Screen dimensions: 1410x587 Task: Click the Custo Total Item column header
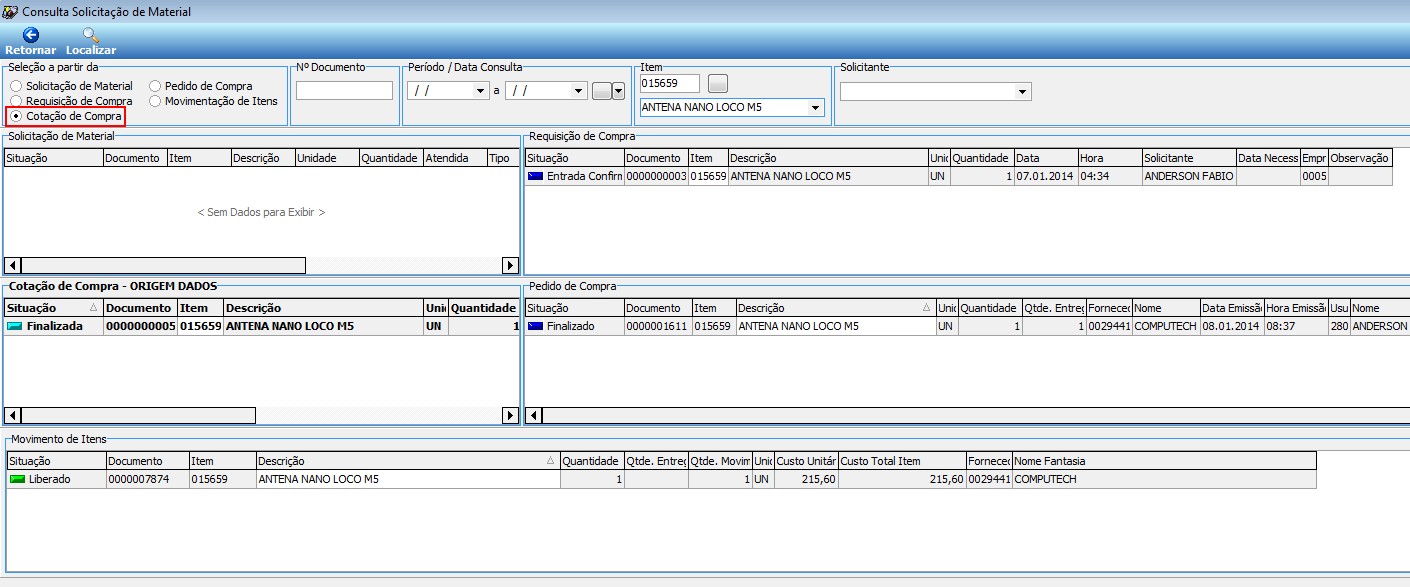click(x=902, y=461)
